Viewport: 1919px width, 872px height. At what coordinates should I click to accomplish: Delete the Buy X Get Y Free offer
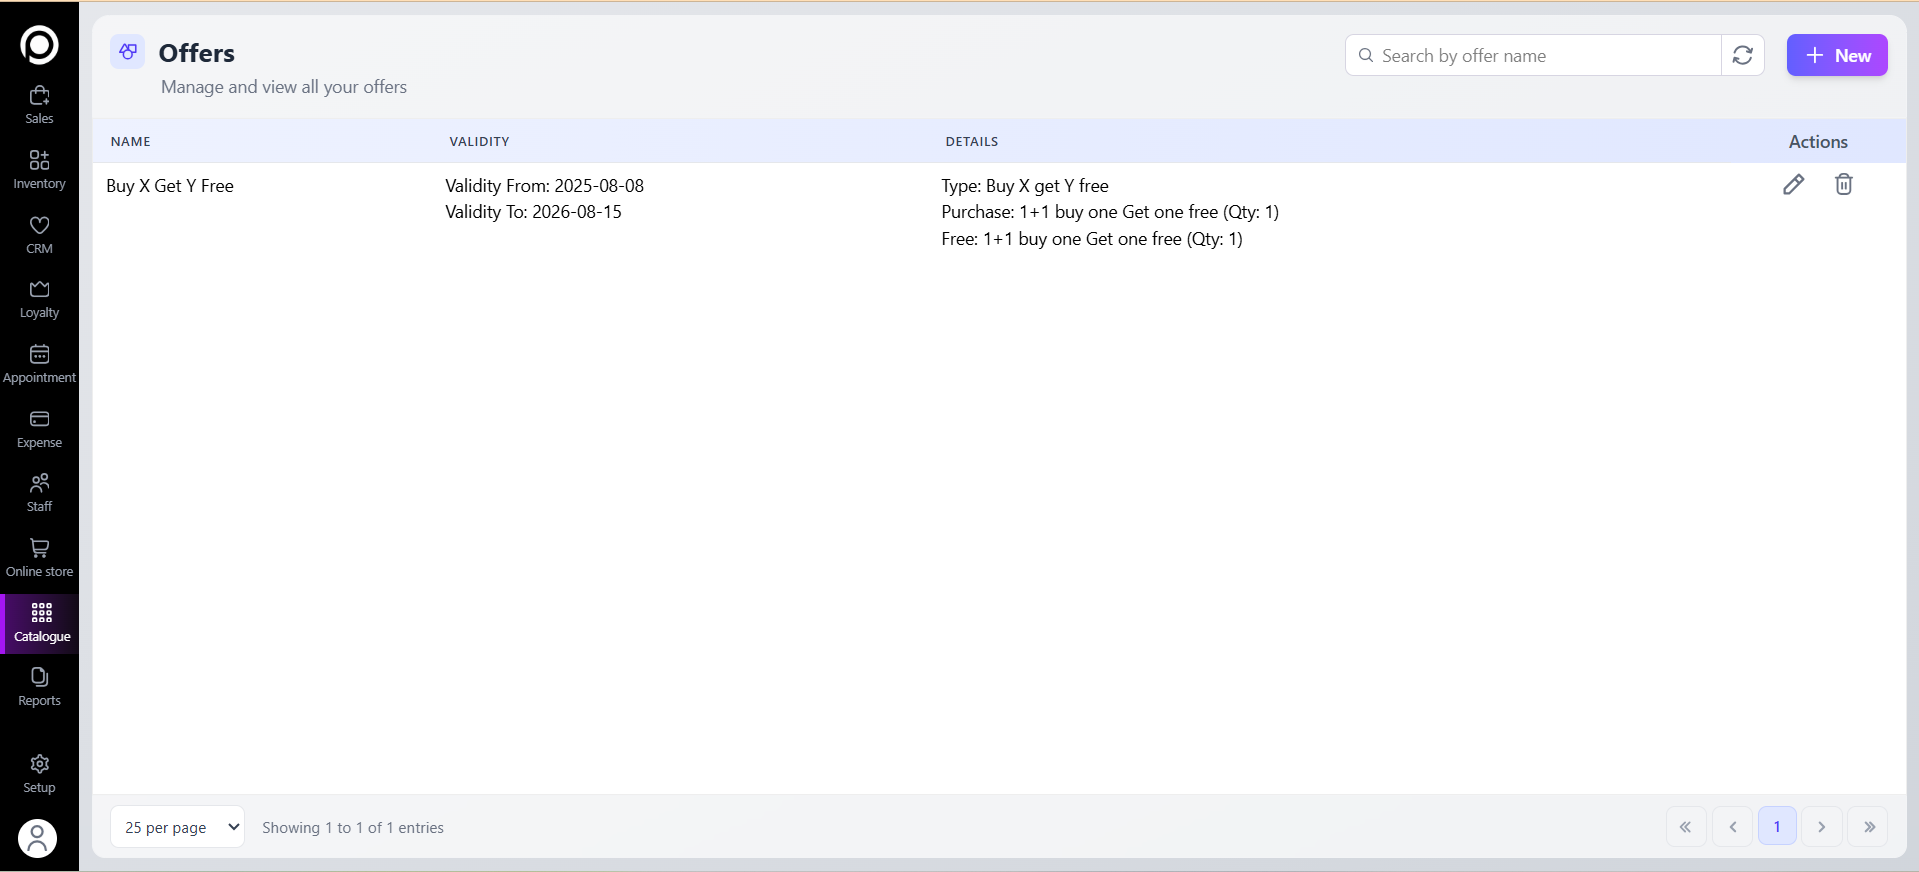tap(1843, 184)
